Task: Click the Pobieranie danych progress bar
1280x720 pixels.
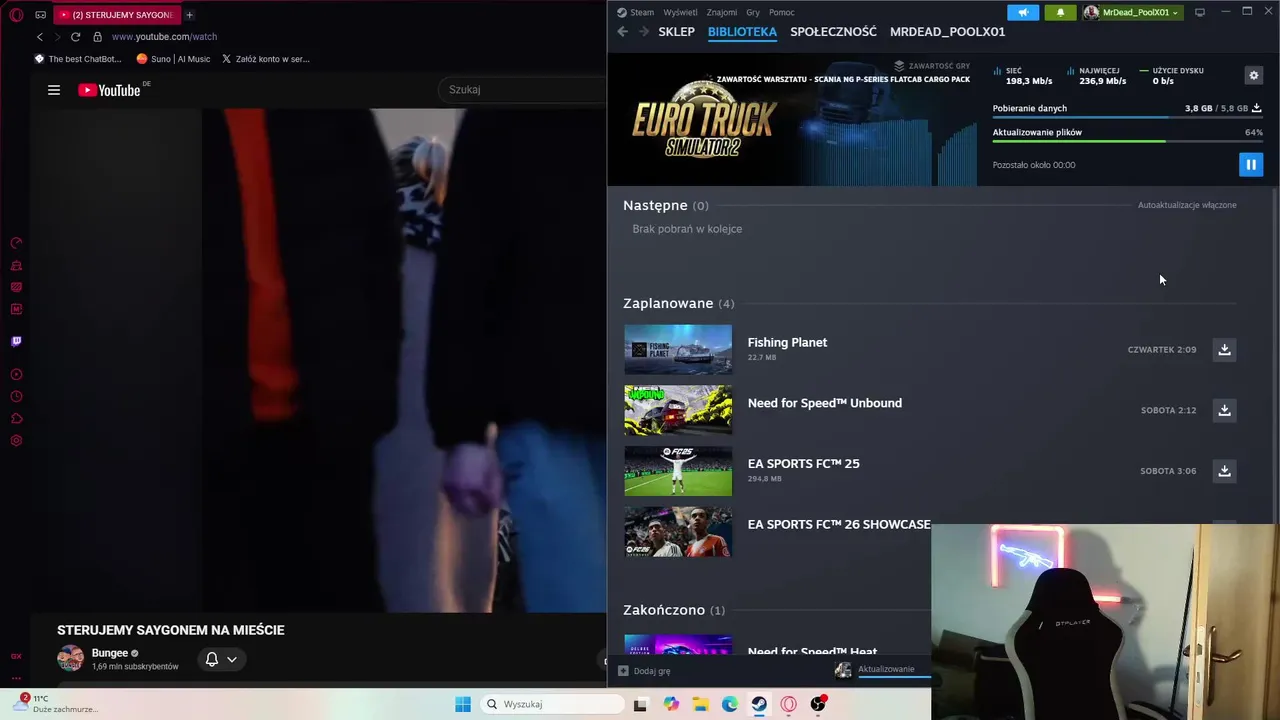Action: pyautogui.click(x=1127, y=117)
